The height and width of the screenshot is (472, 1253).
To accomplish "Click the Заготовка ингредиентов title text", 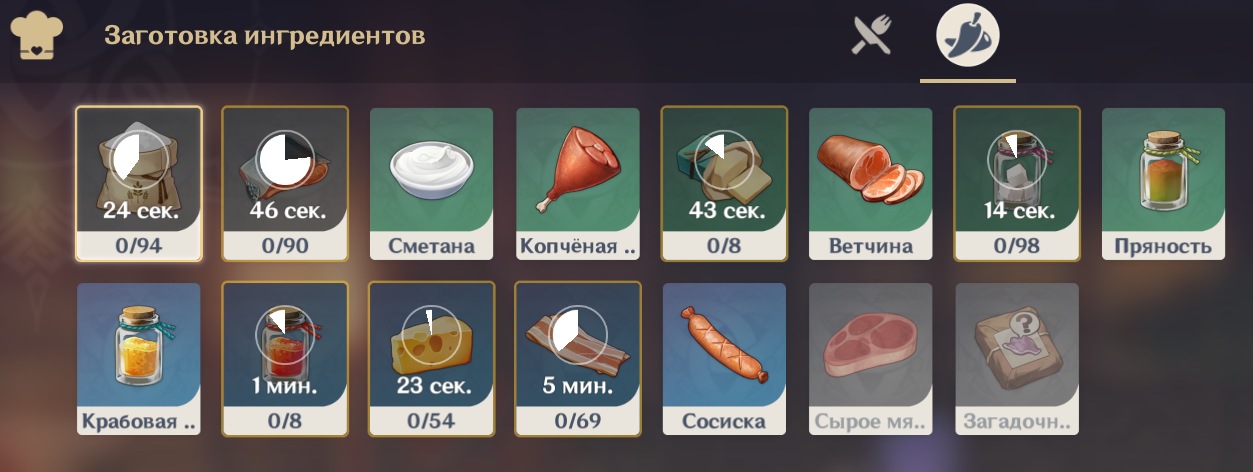I will click(265, 37).
